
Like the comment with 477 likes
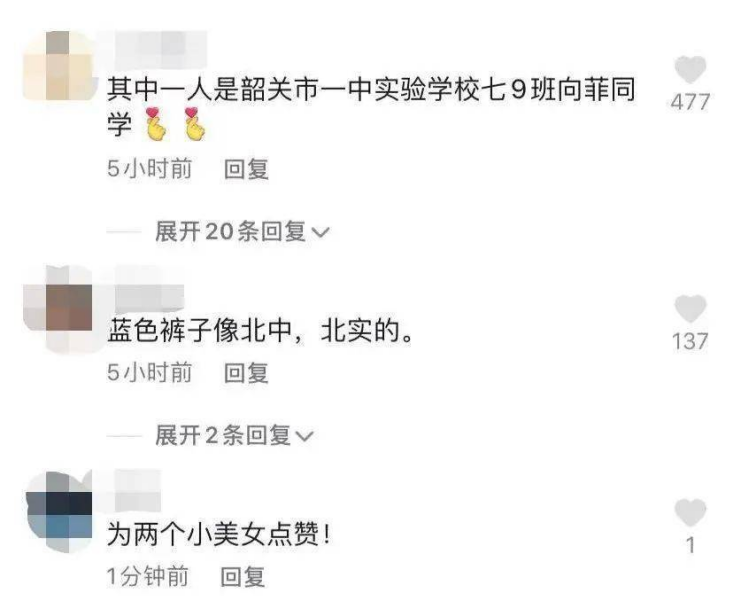pos(690,69)
